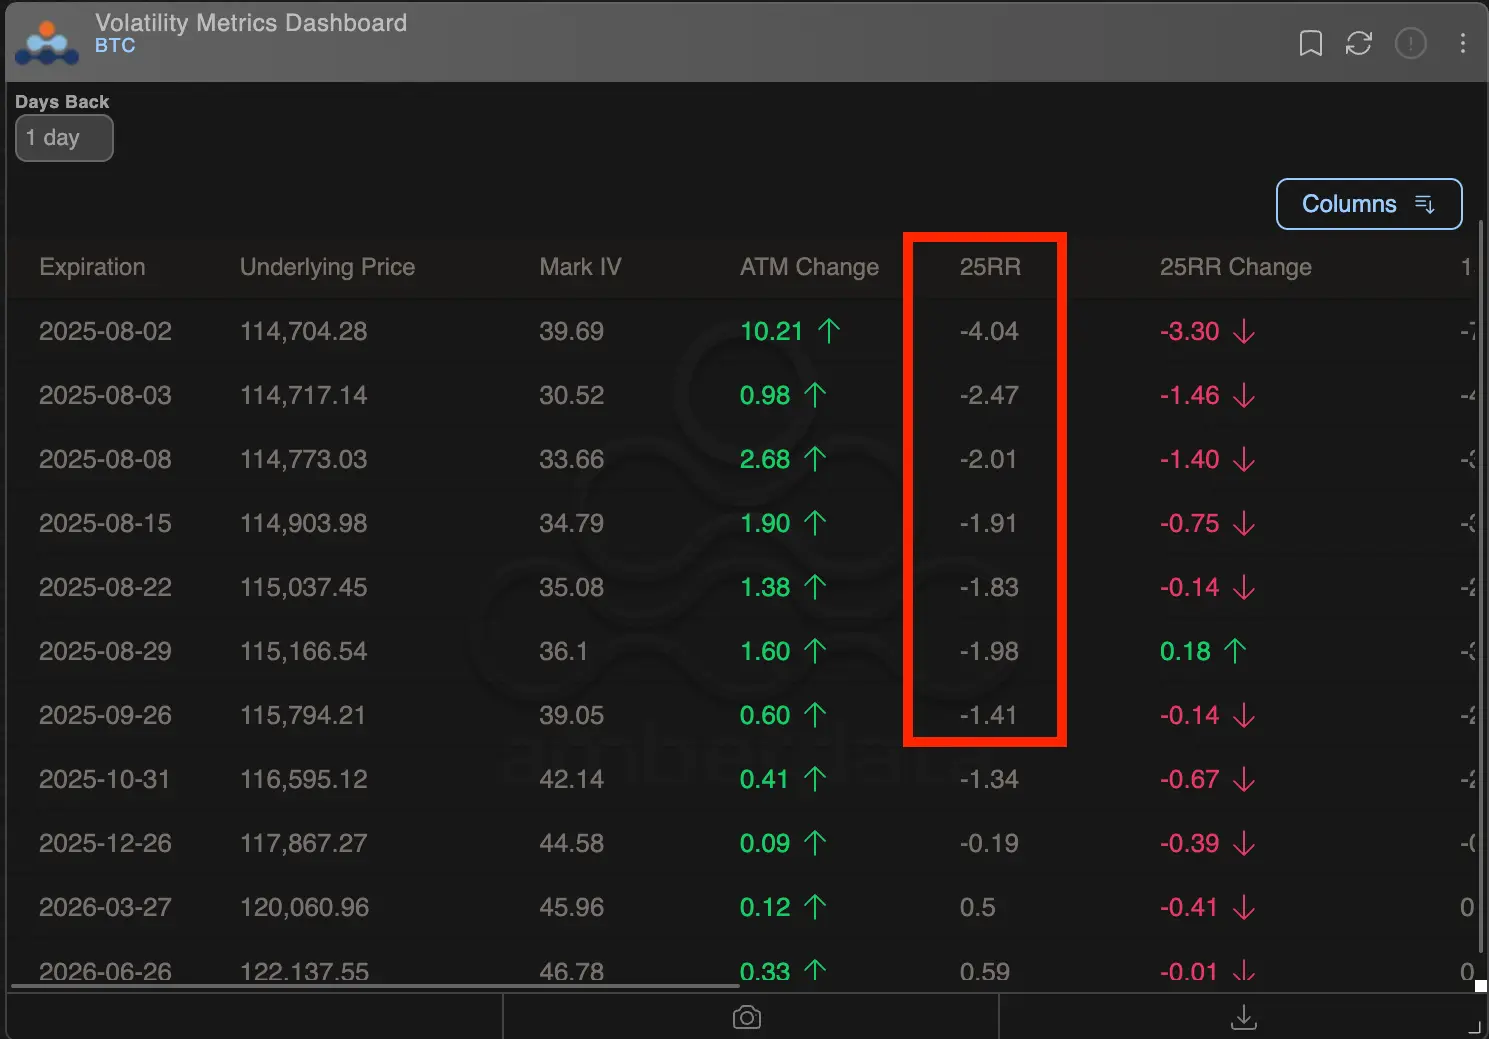Refresh the dashboard data

(x=1358, y=43)
